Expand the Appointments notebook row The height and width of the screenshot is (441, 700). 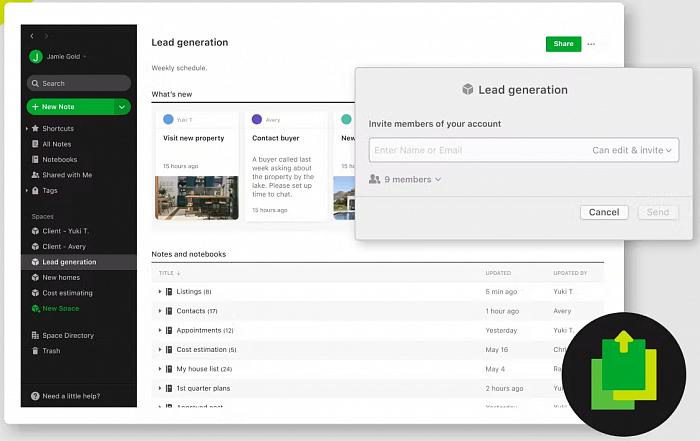[160, 330]
